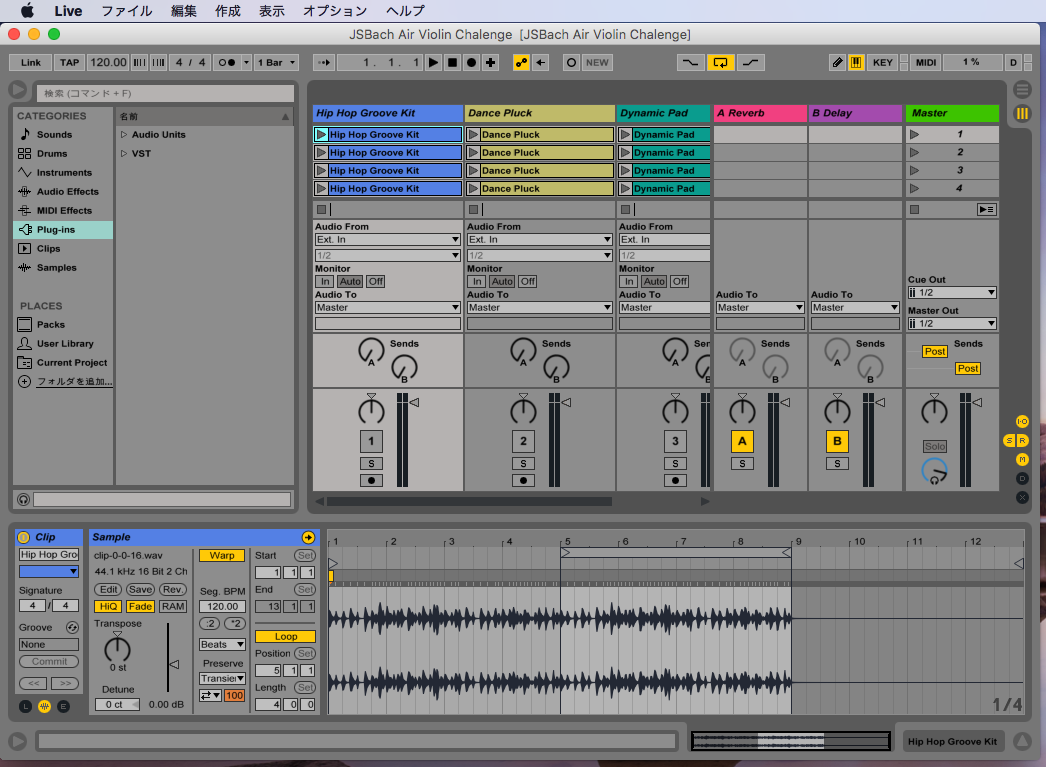Open the 表示 menu
The height and width of the screenshot is (767, 1046).
click(x=272, y=11)
